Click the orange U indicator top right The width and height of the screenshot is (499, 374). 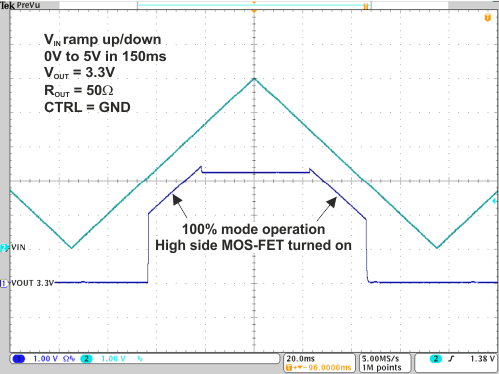[488, 18]
